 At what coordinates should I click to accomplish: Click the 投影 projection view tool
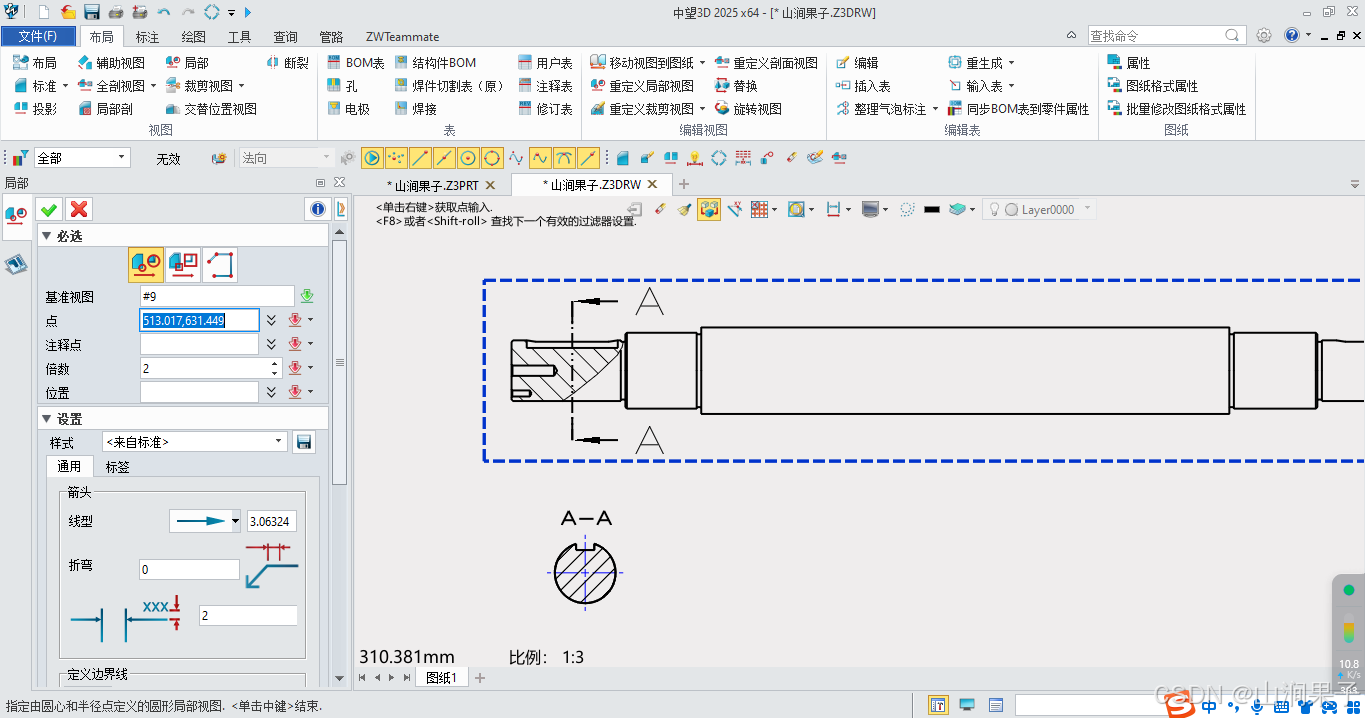click(x=35, y=109)
